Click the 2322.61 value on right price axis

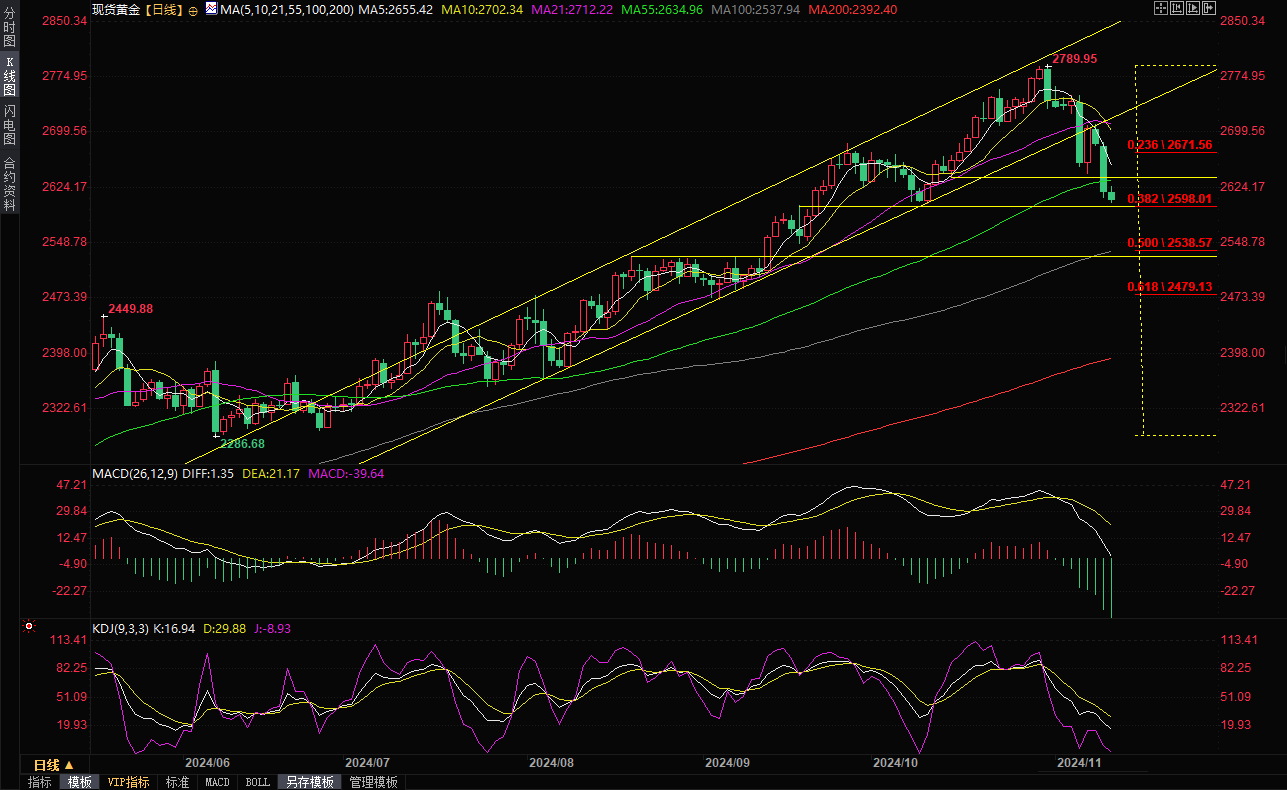1244,408
